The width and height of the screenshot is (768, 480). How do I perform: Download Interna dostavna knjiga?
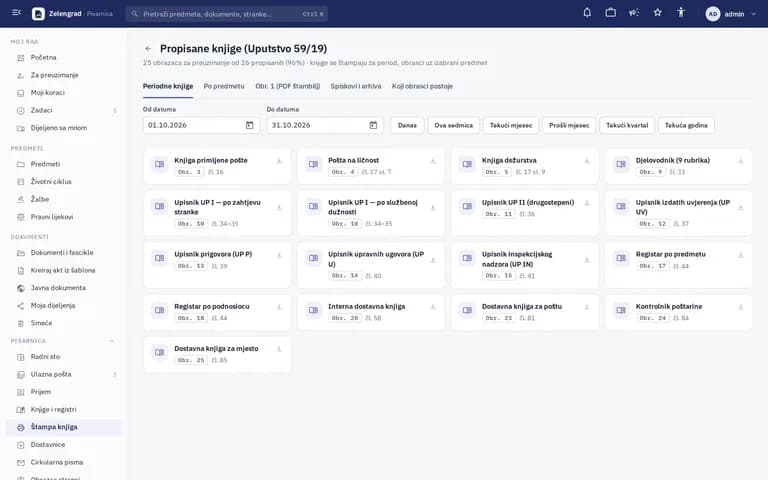pyautogui.click(x=432, y=307)
